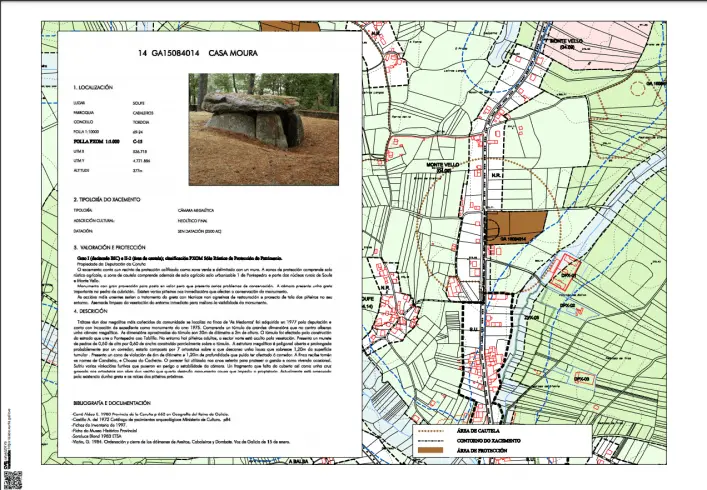Click the MONTE VELLO label at the map's top
Screen dimensions: 707x490
(x=567, y=42)
